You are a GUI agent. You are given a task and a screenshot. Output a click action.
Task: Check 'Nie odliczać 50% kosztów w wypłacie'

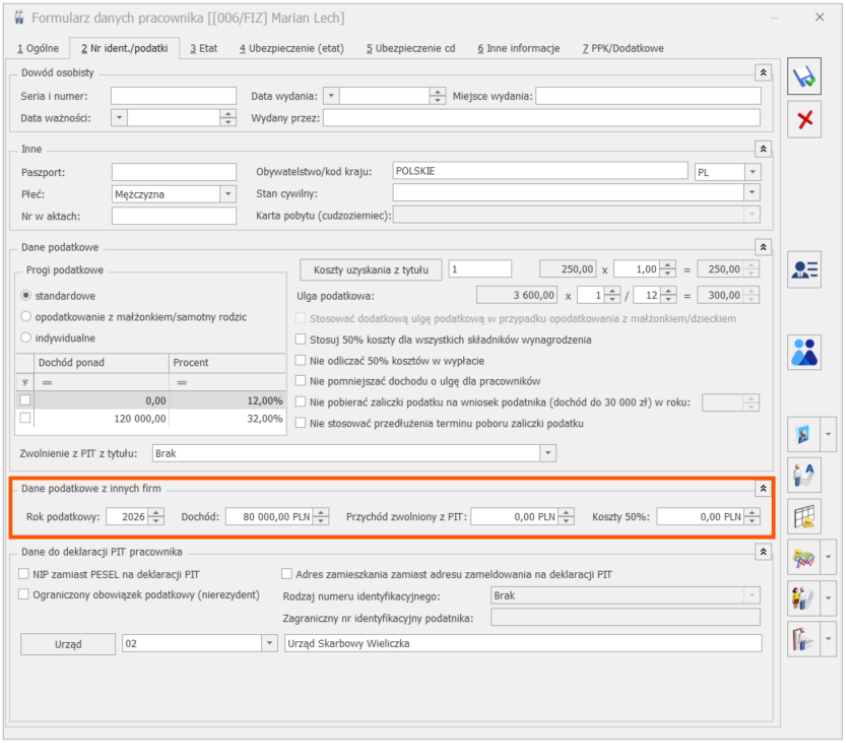301,360
